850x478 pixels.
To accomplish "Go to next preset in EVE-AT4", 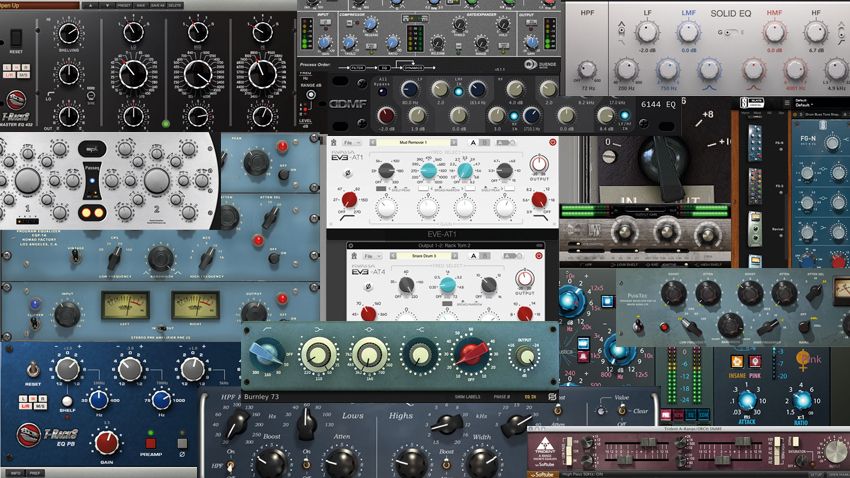I will pos(455,256).
